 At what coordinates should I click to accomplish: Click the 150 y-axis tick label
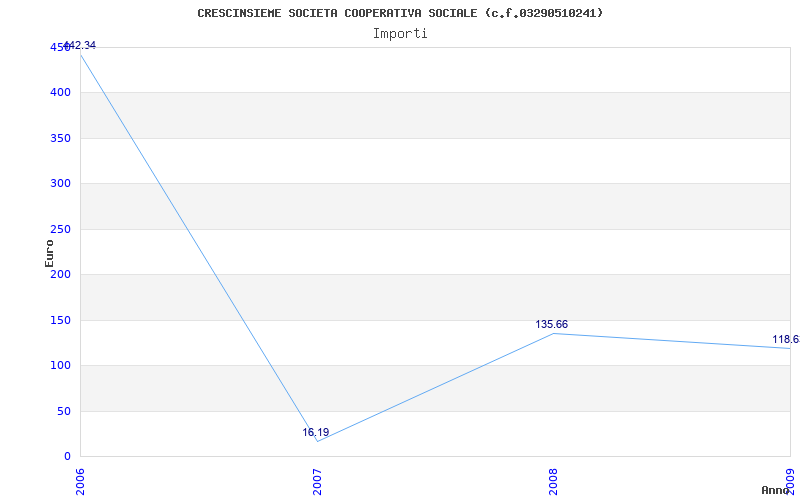(x=60, y=320)
